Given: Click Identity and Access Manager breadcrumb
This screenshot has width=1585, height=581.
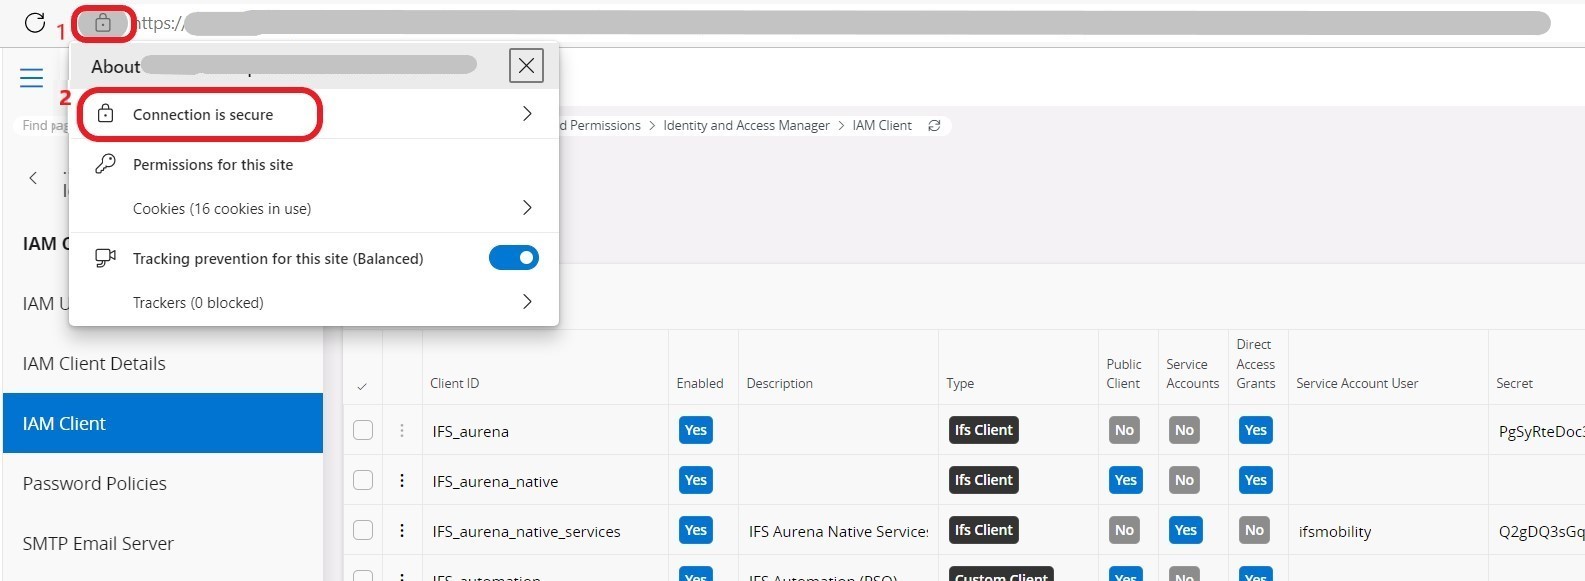Looking at the screenshot, I should (x=746, y=126).
